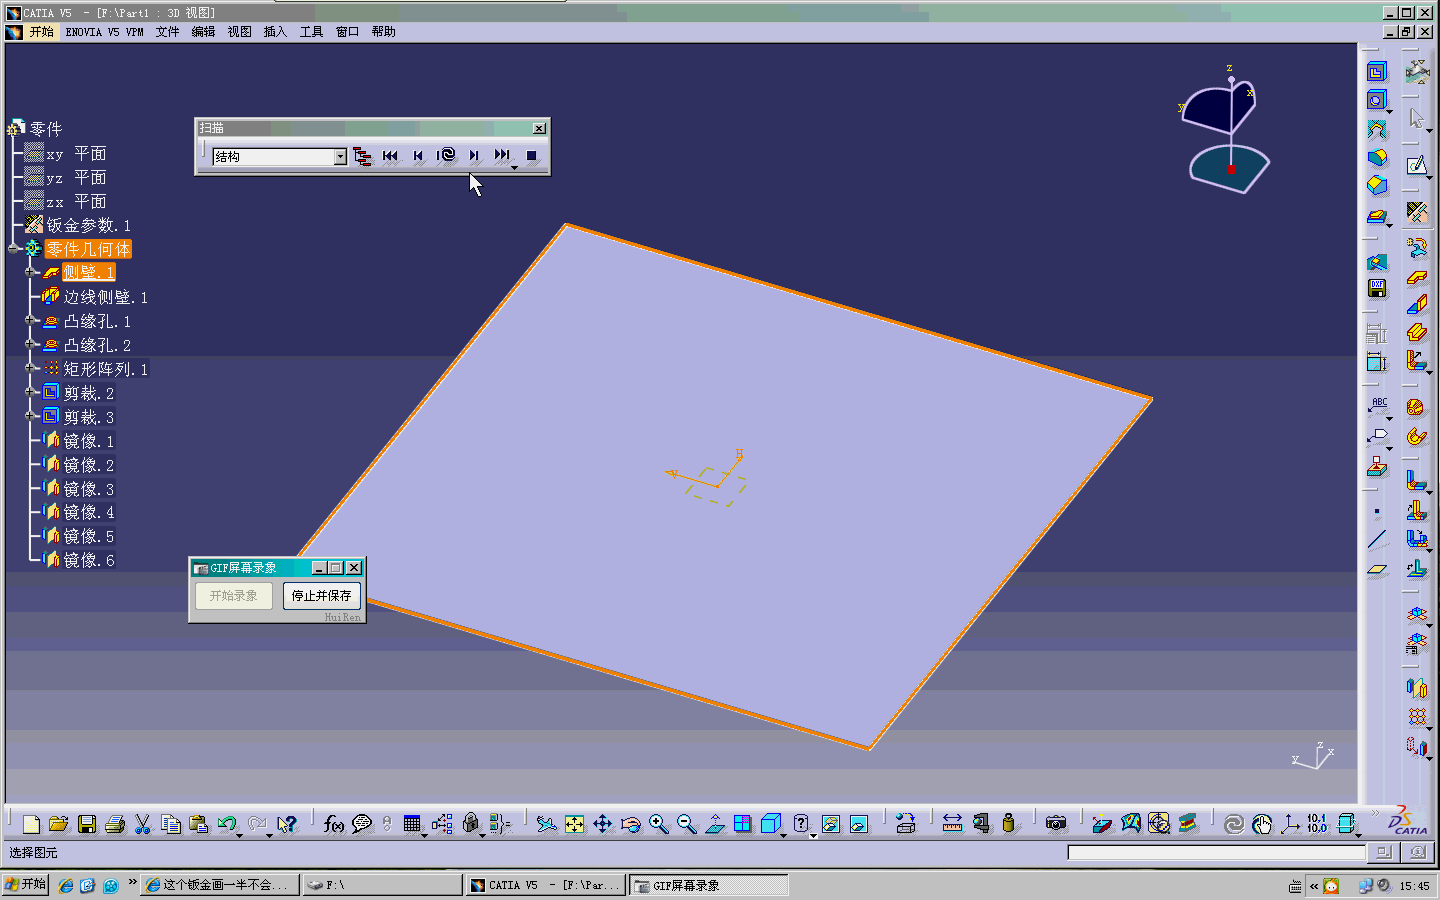This screenshot has height=900, width=1440.
Task: Click the Sheet Metal Parameters icon
Action: point(1417,211)
